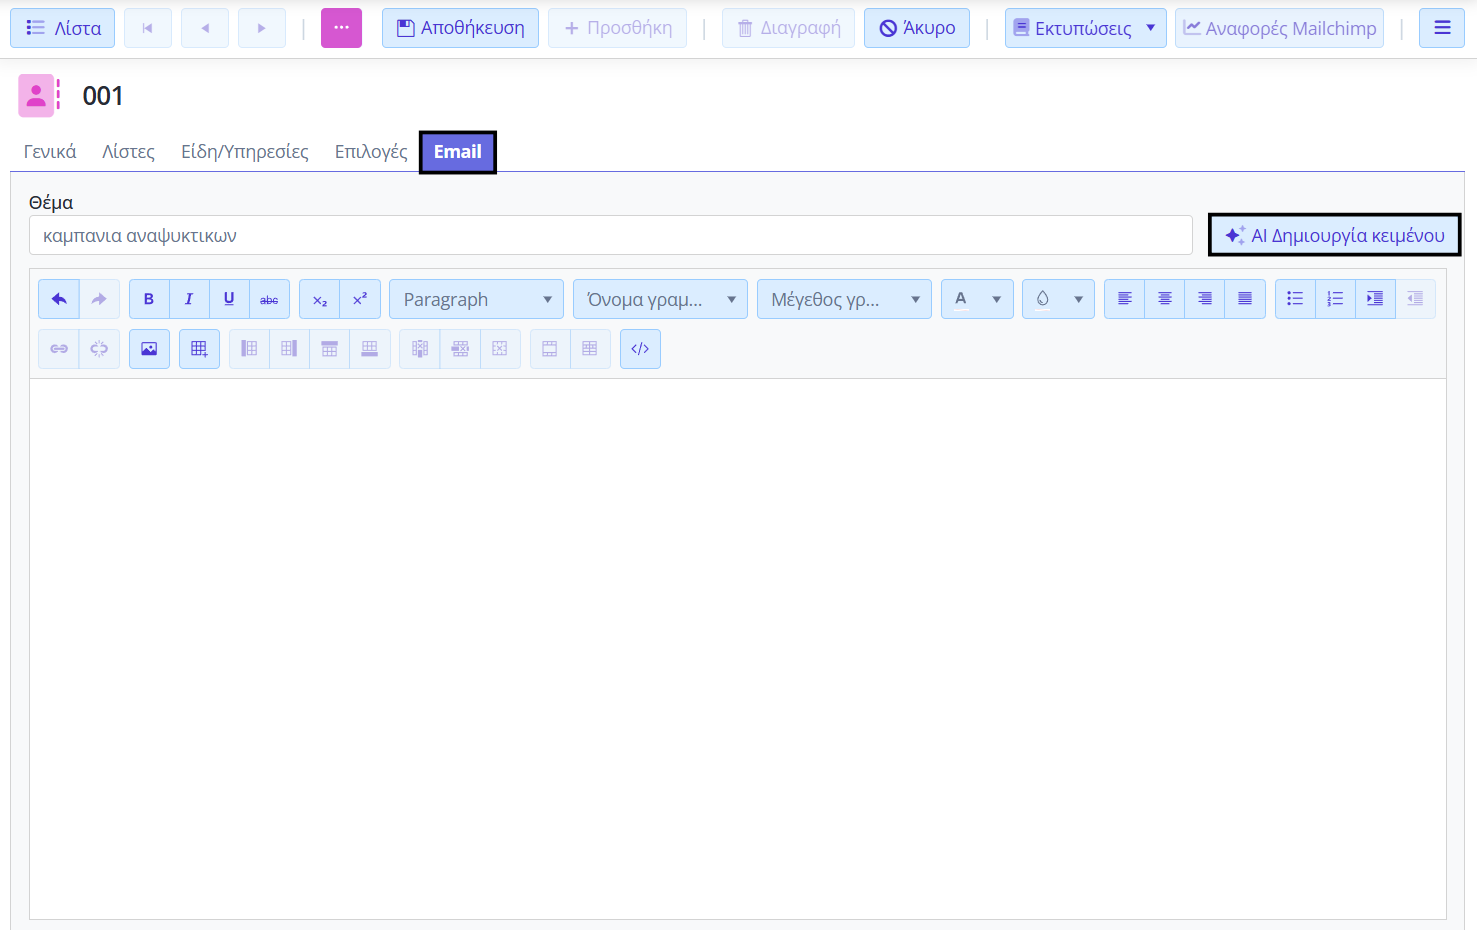The image size is (1477, 930).
Task: Open the font size dropdown
Action: [x=844, y=299]
